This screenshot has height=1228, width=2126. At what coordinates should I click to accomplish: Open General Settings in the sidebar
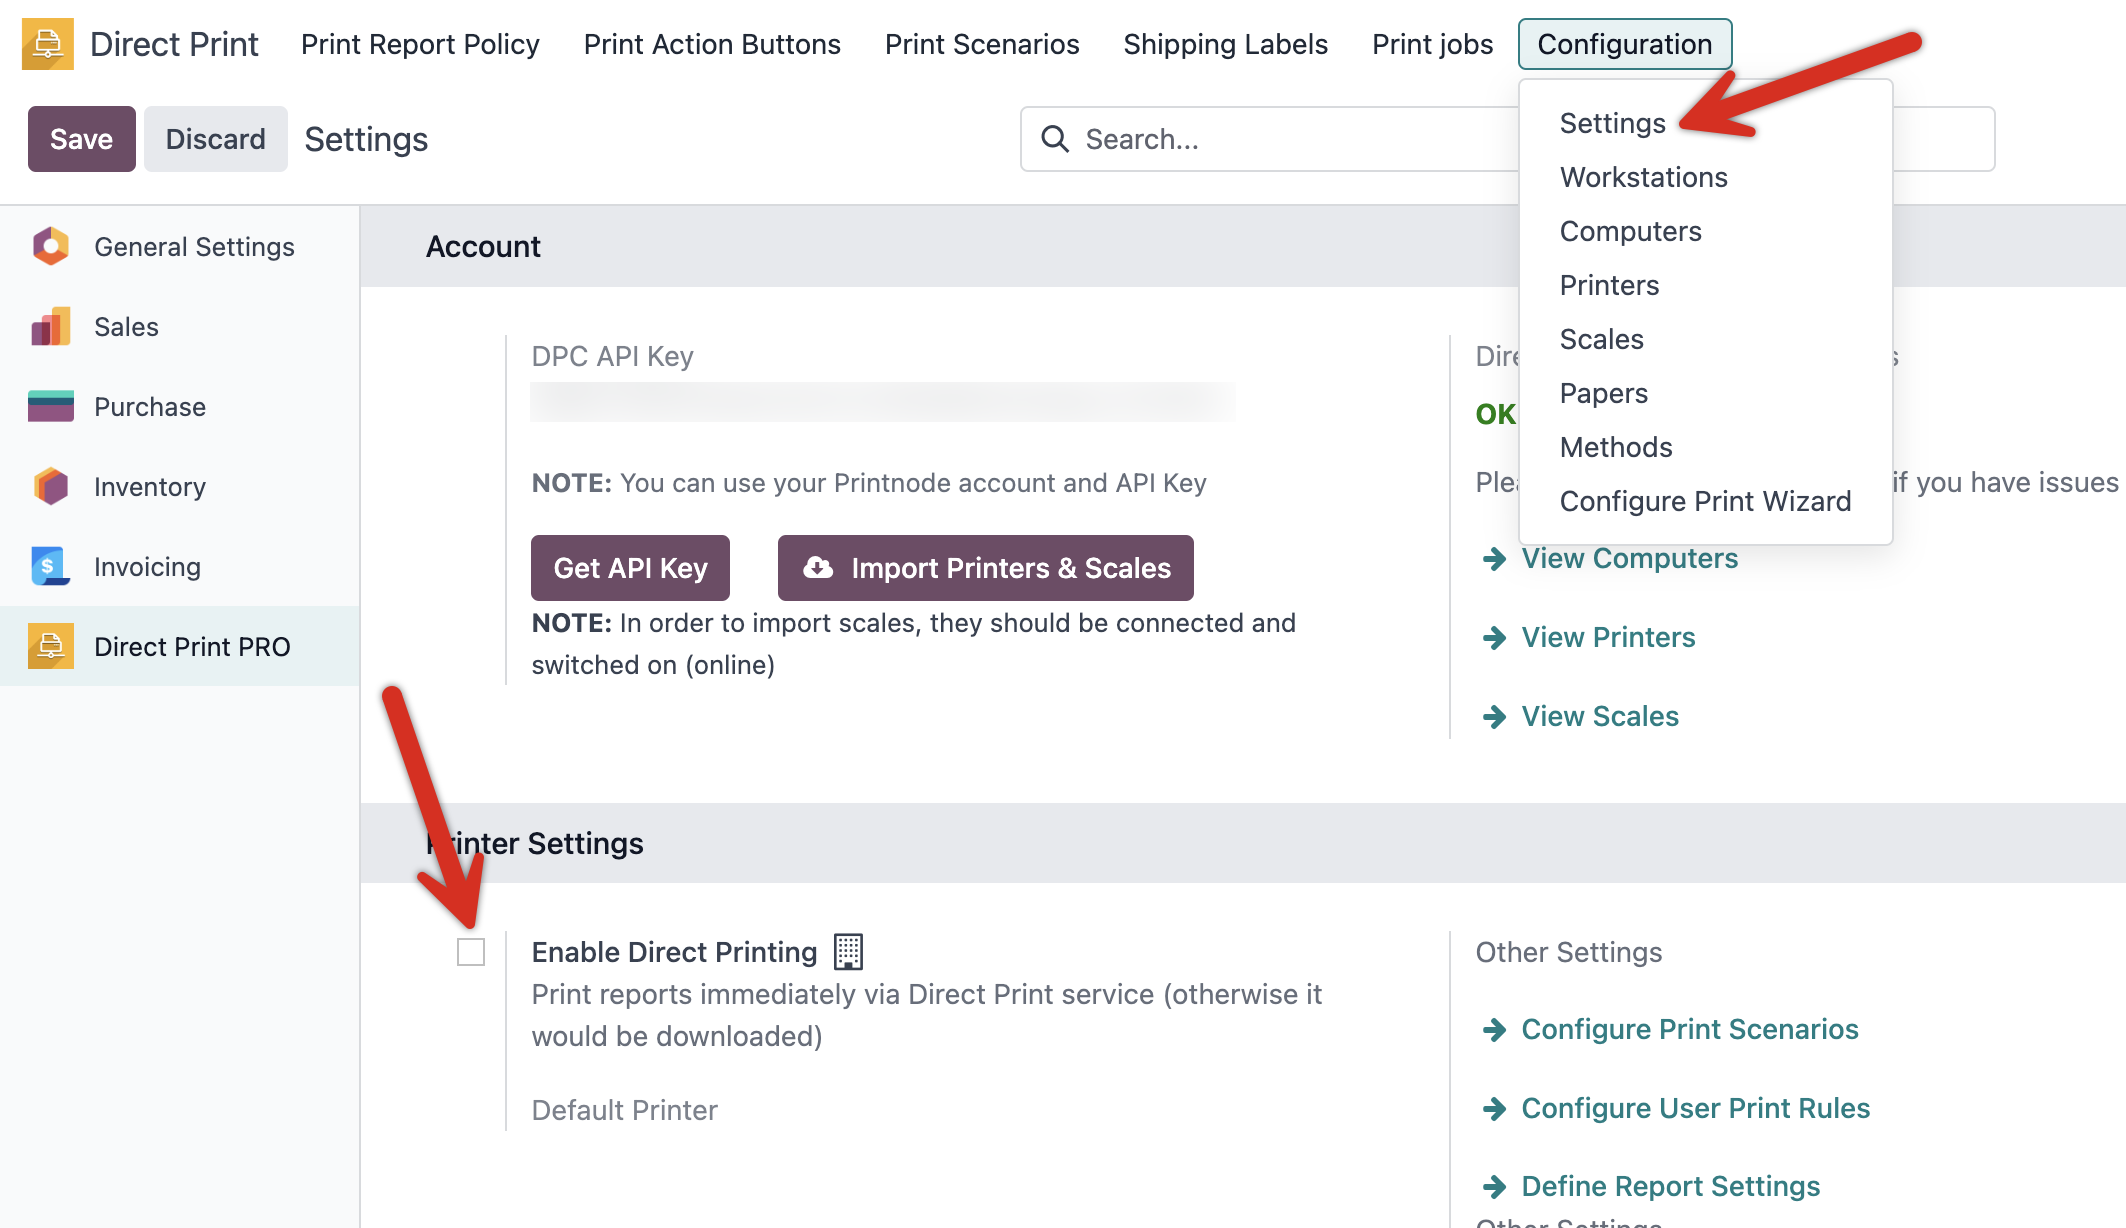180,246
